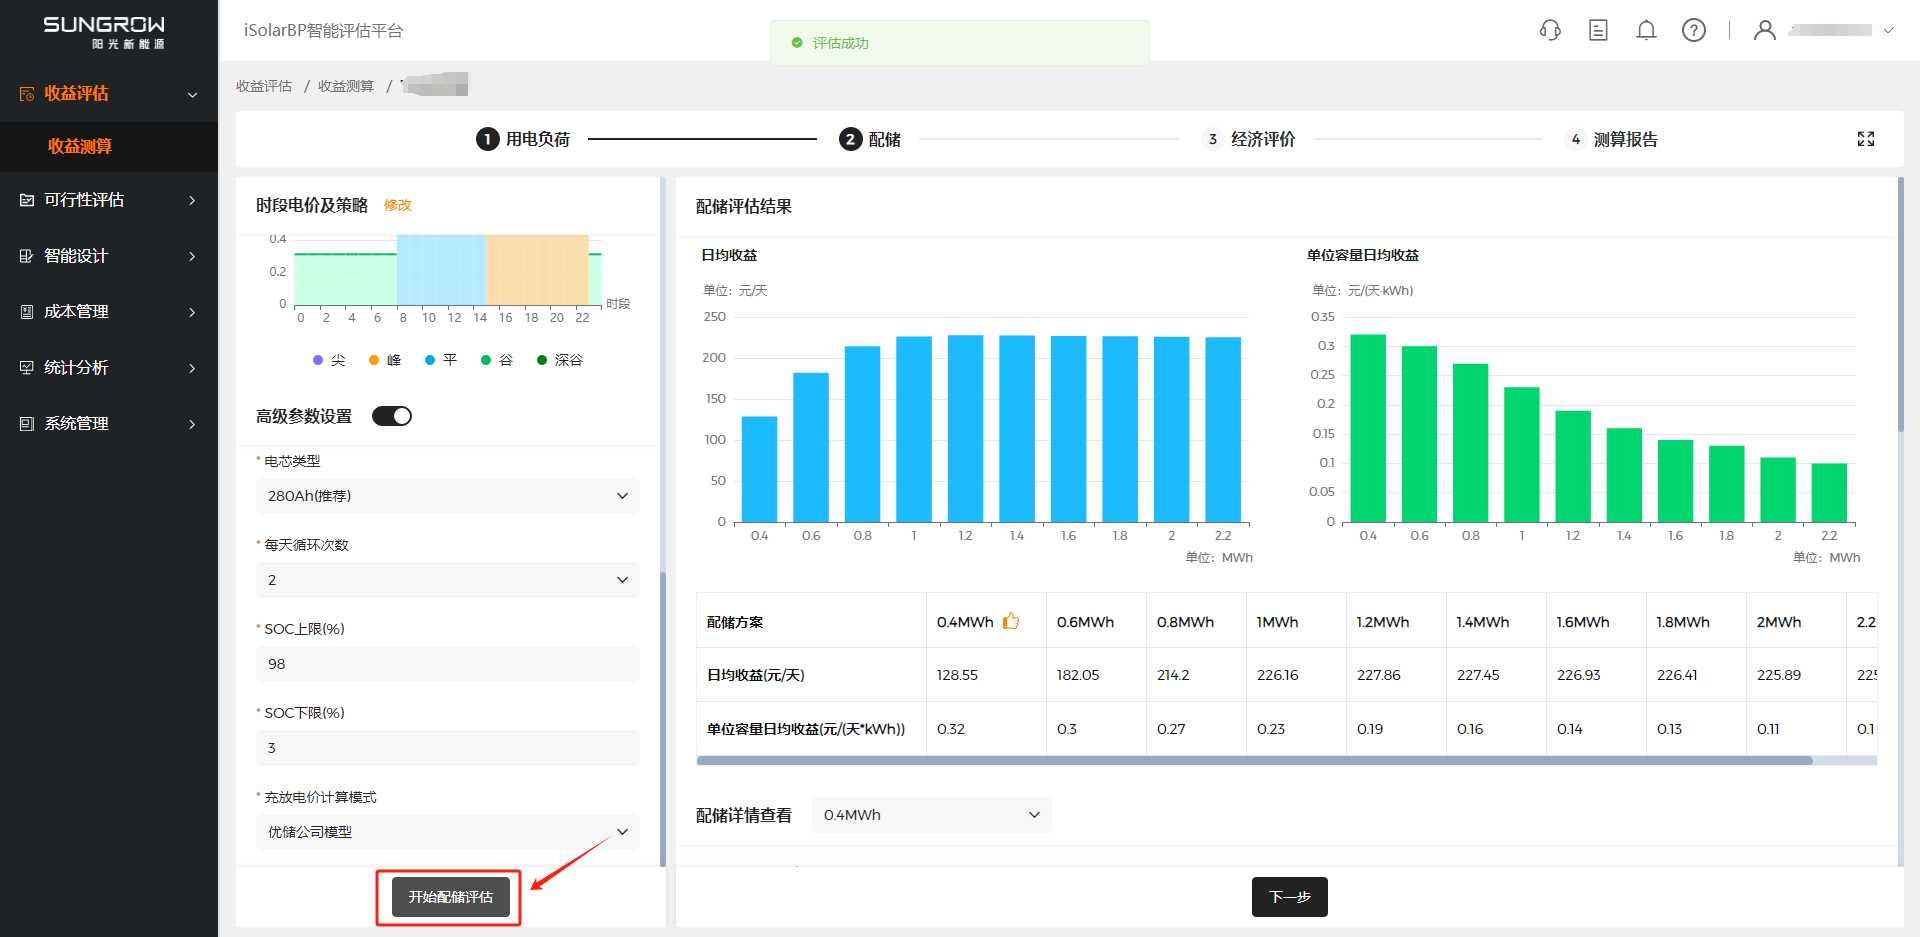
Task: Click the customer service headset icon
Action: point(1550,30)
